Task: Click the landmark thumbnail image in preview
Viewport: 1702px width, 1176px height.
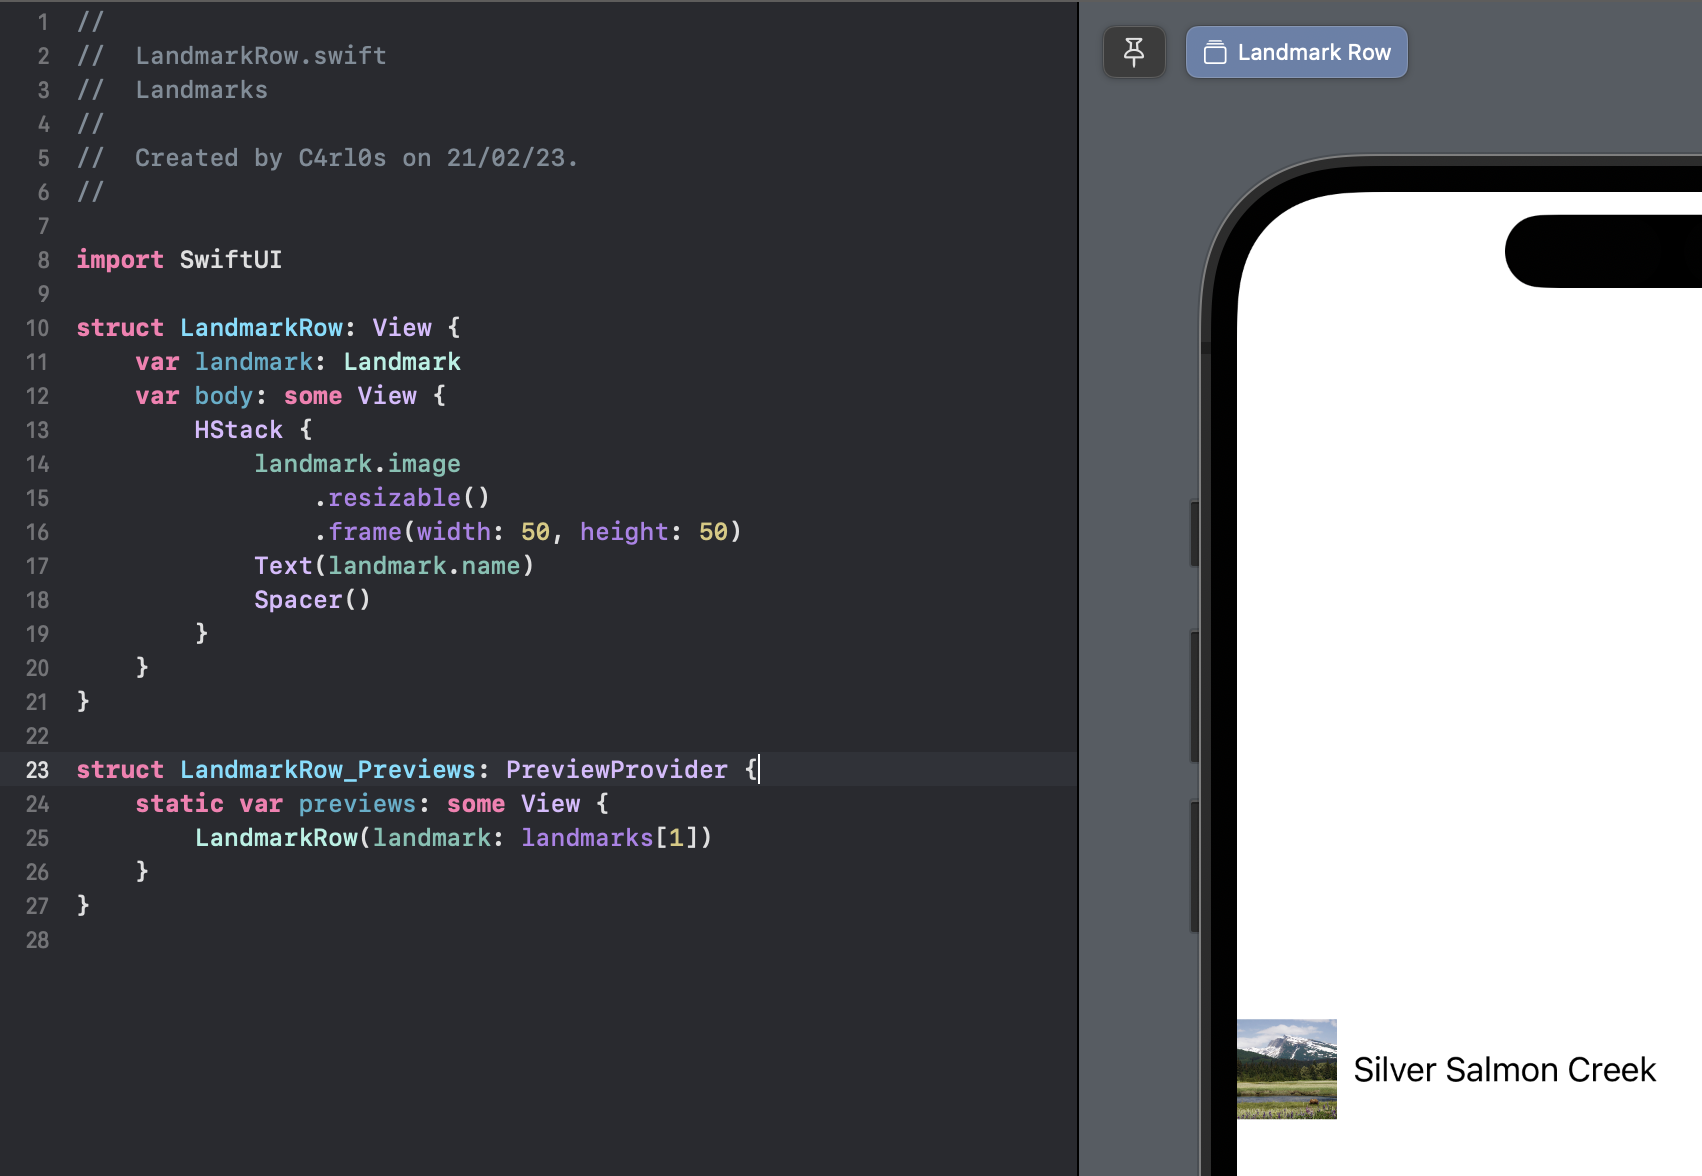Action: pos(1286,1069)
